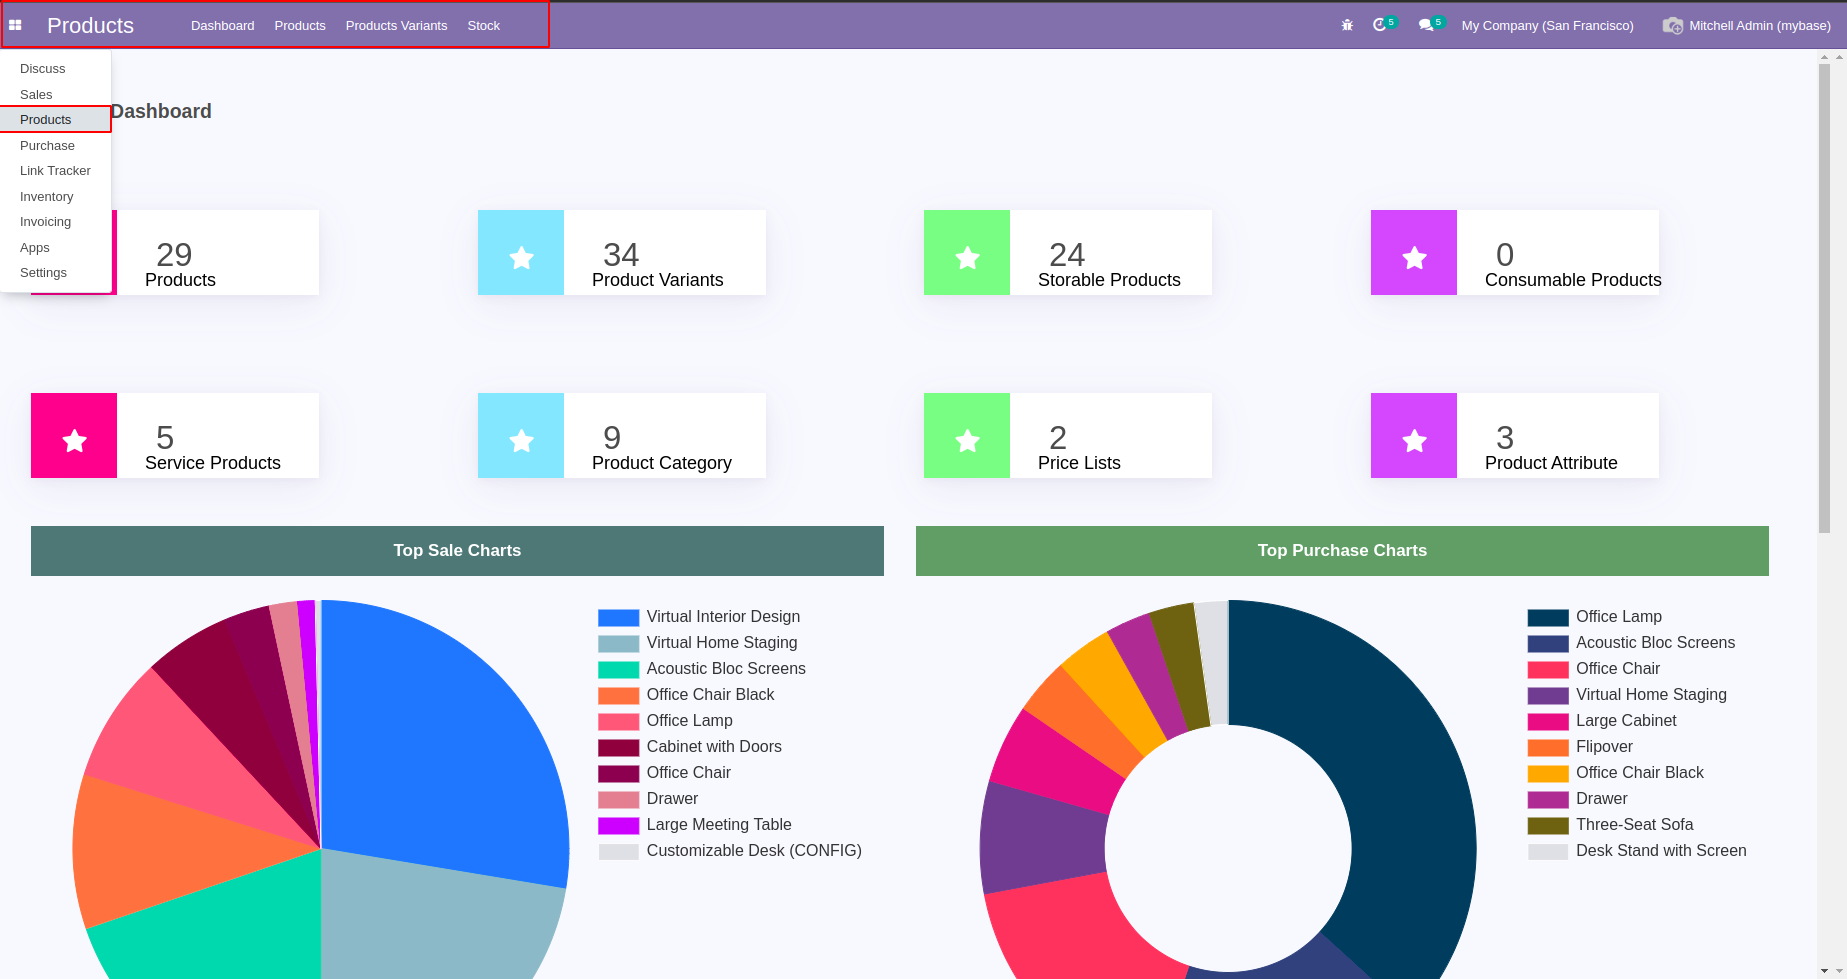Select Apps in apps dropdown
The height and width of the screenshot is (979, 1847).
click(56, 247)
